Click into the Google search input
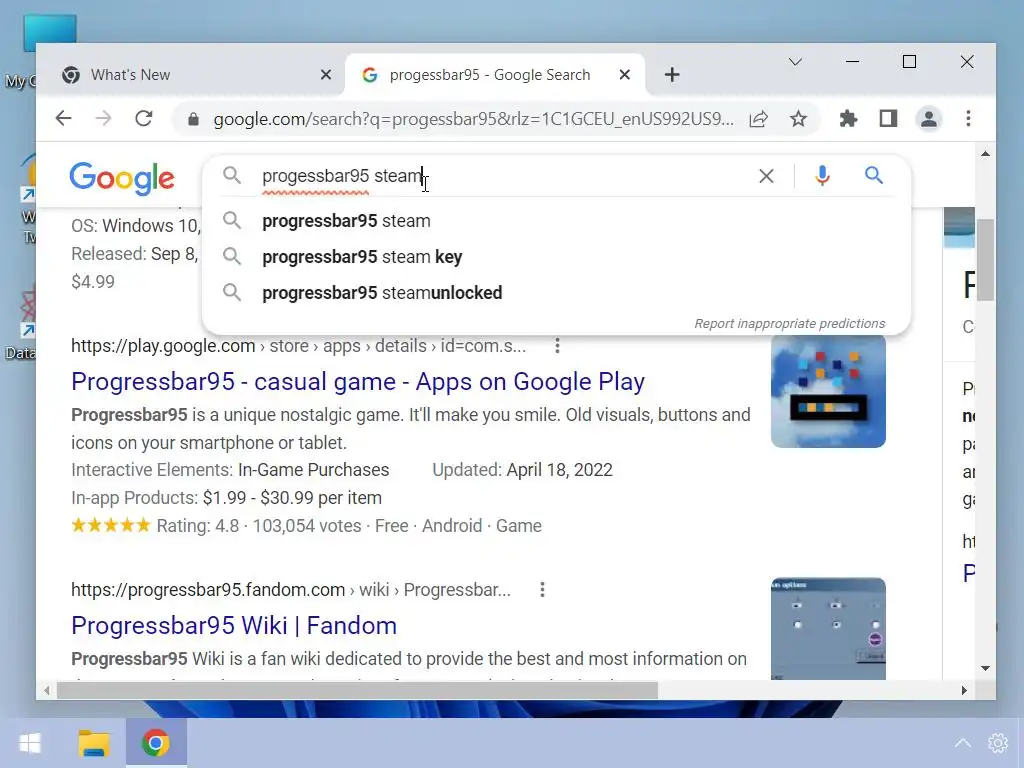The height and width of the screenshot is (768, 1024). tap(503, 176)
